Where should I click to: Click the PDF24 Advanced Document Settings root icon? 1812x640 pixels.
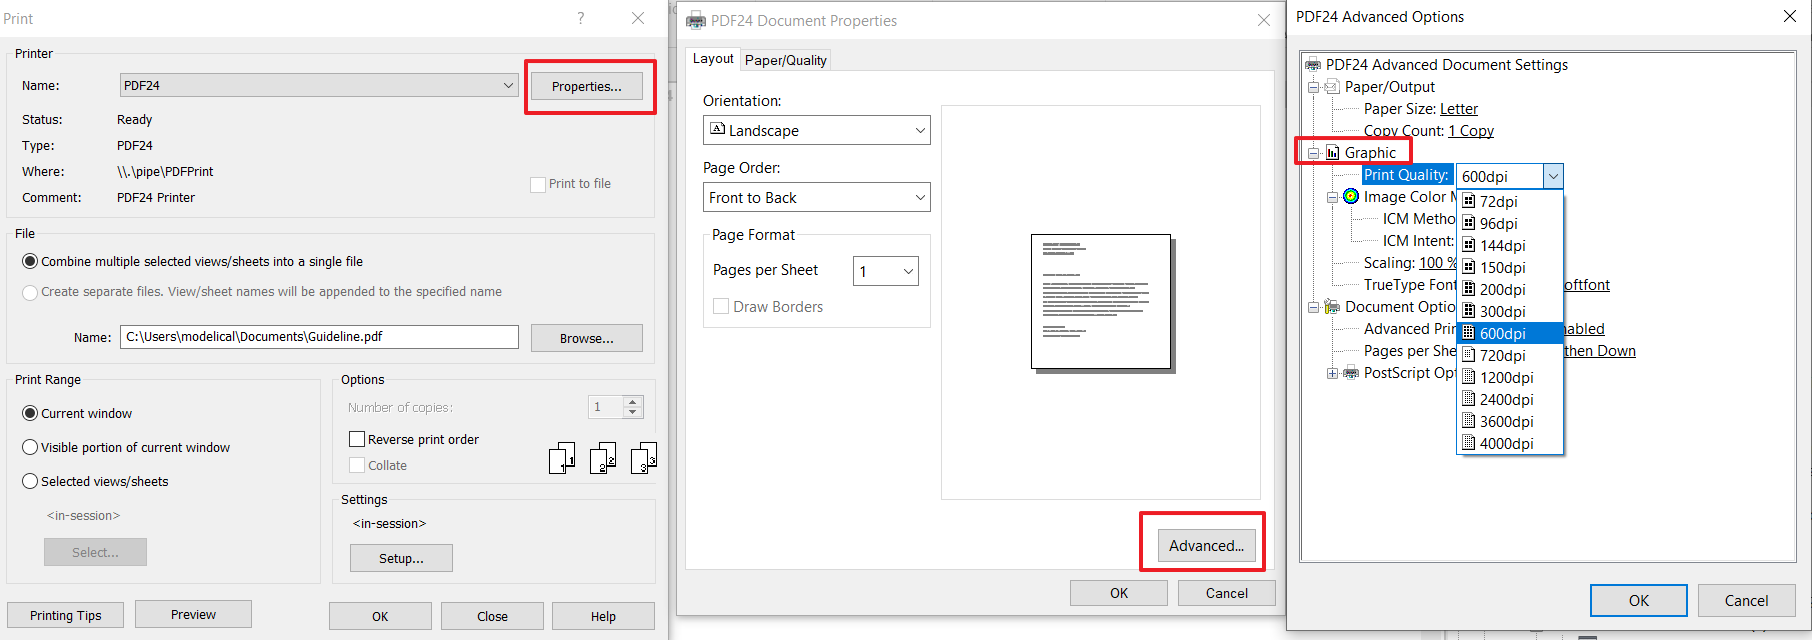point(1313,65)
